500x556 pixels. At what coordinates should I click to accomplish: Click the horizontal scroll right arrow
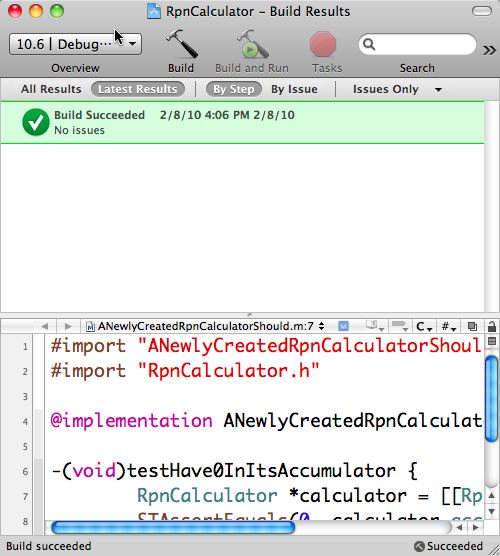(x=476, y=528)
